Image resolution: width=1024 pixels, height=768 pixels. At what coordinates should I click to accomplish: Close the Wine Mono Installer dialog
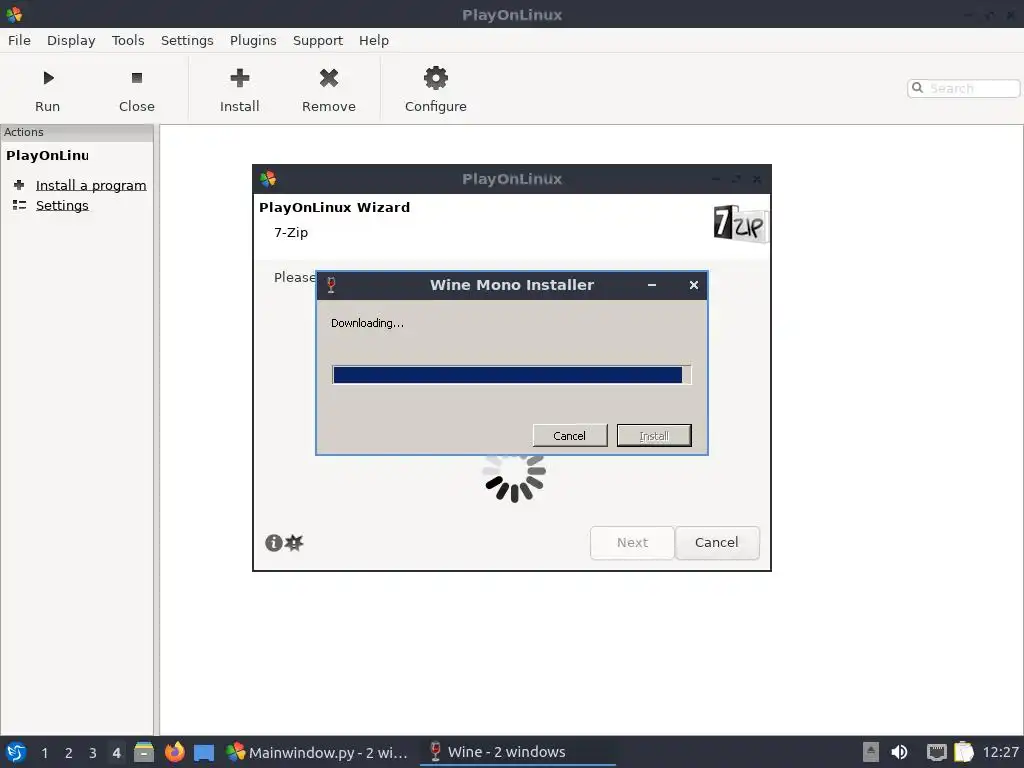(694, 285)
